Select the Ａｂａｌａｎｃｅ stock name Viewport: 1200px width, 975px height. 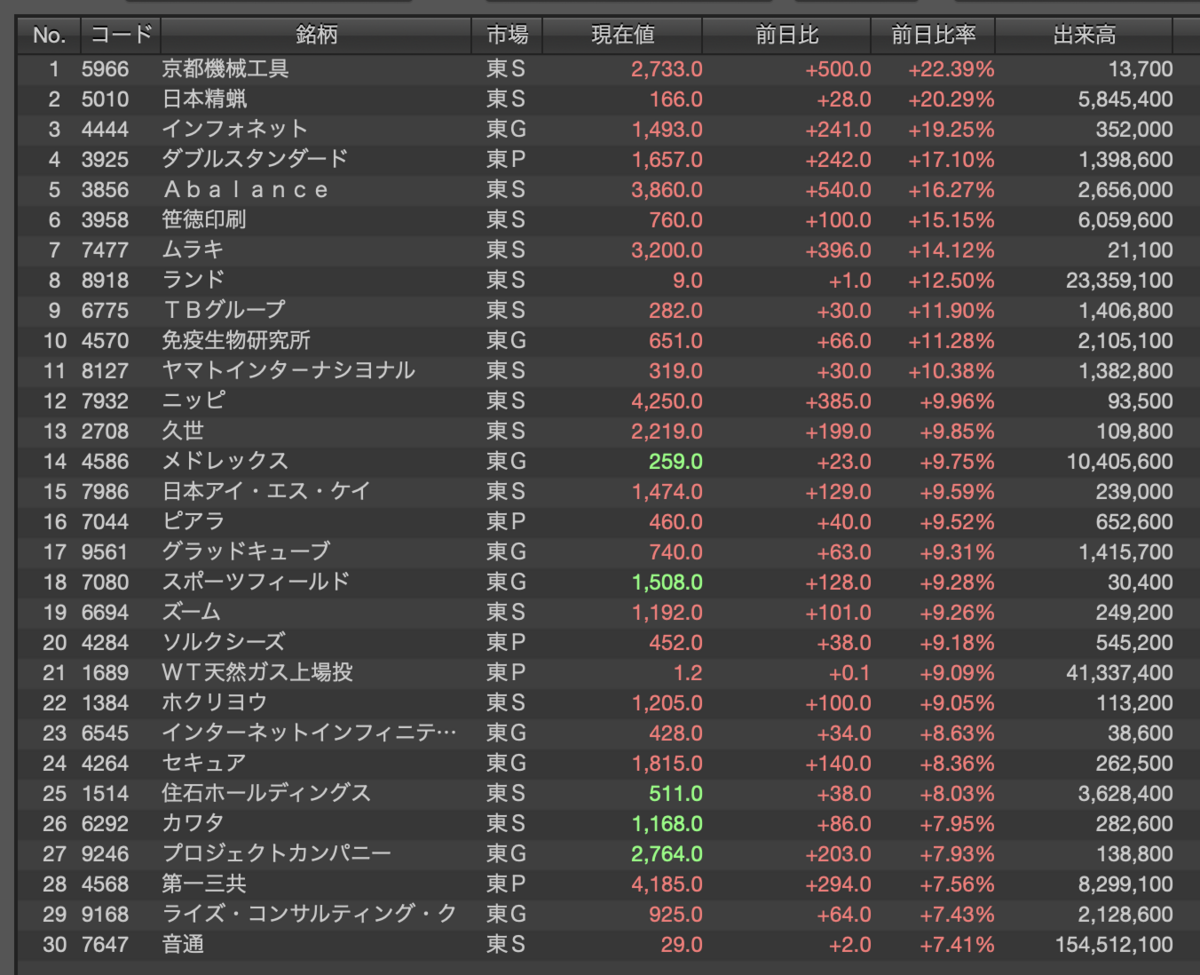(245, 190)
